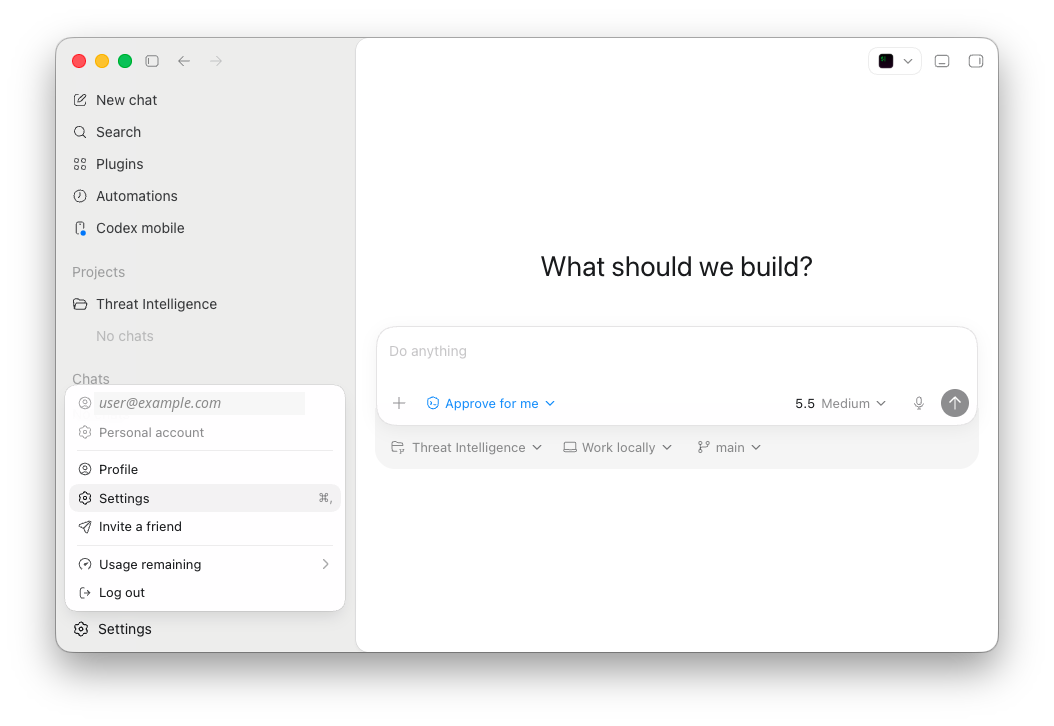
Task: Toggle the bottom panel icon
Action: [942, 61]
